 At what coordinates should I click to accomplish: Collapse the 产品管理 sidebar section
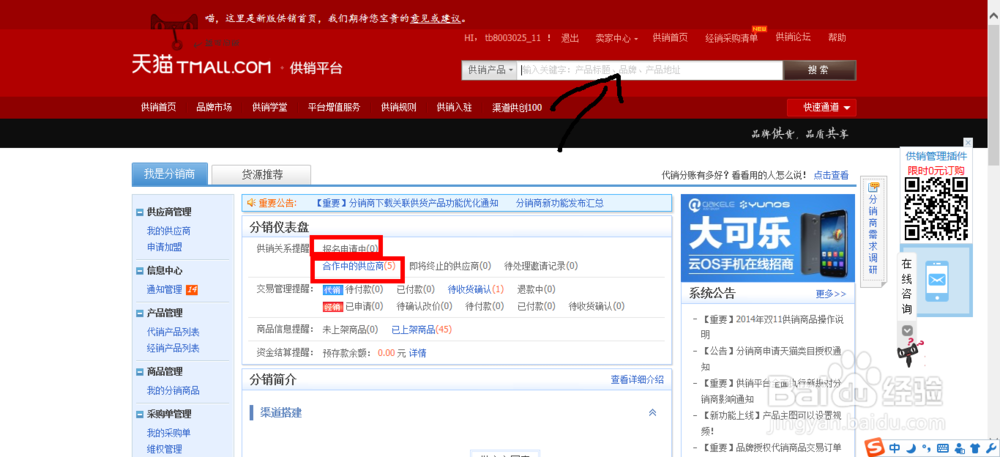click(x=140, y=313)
